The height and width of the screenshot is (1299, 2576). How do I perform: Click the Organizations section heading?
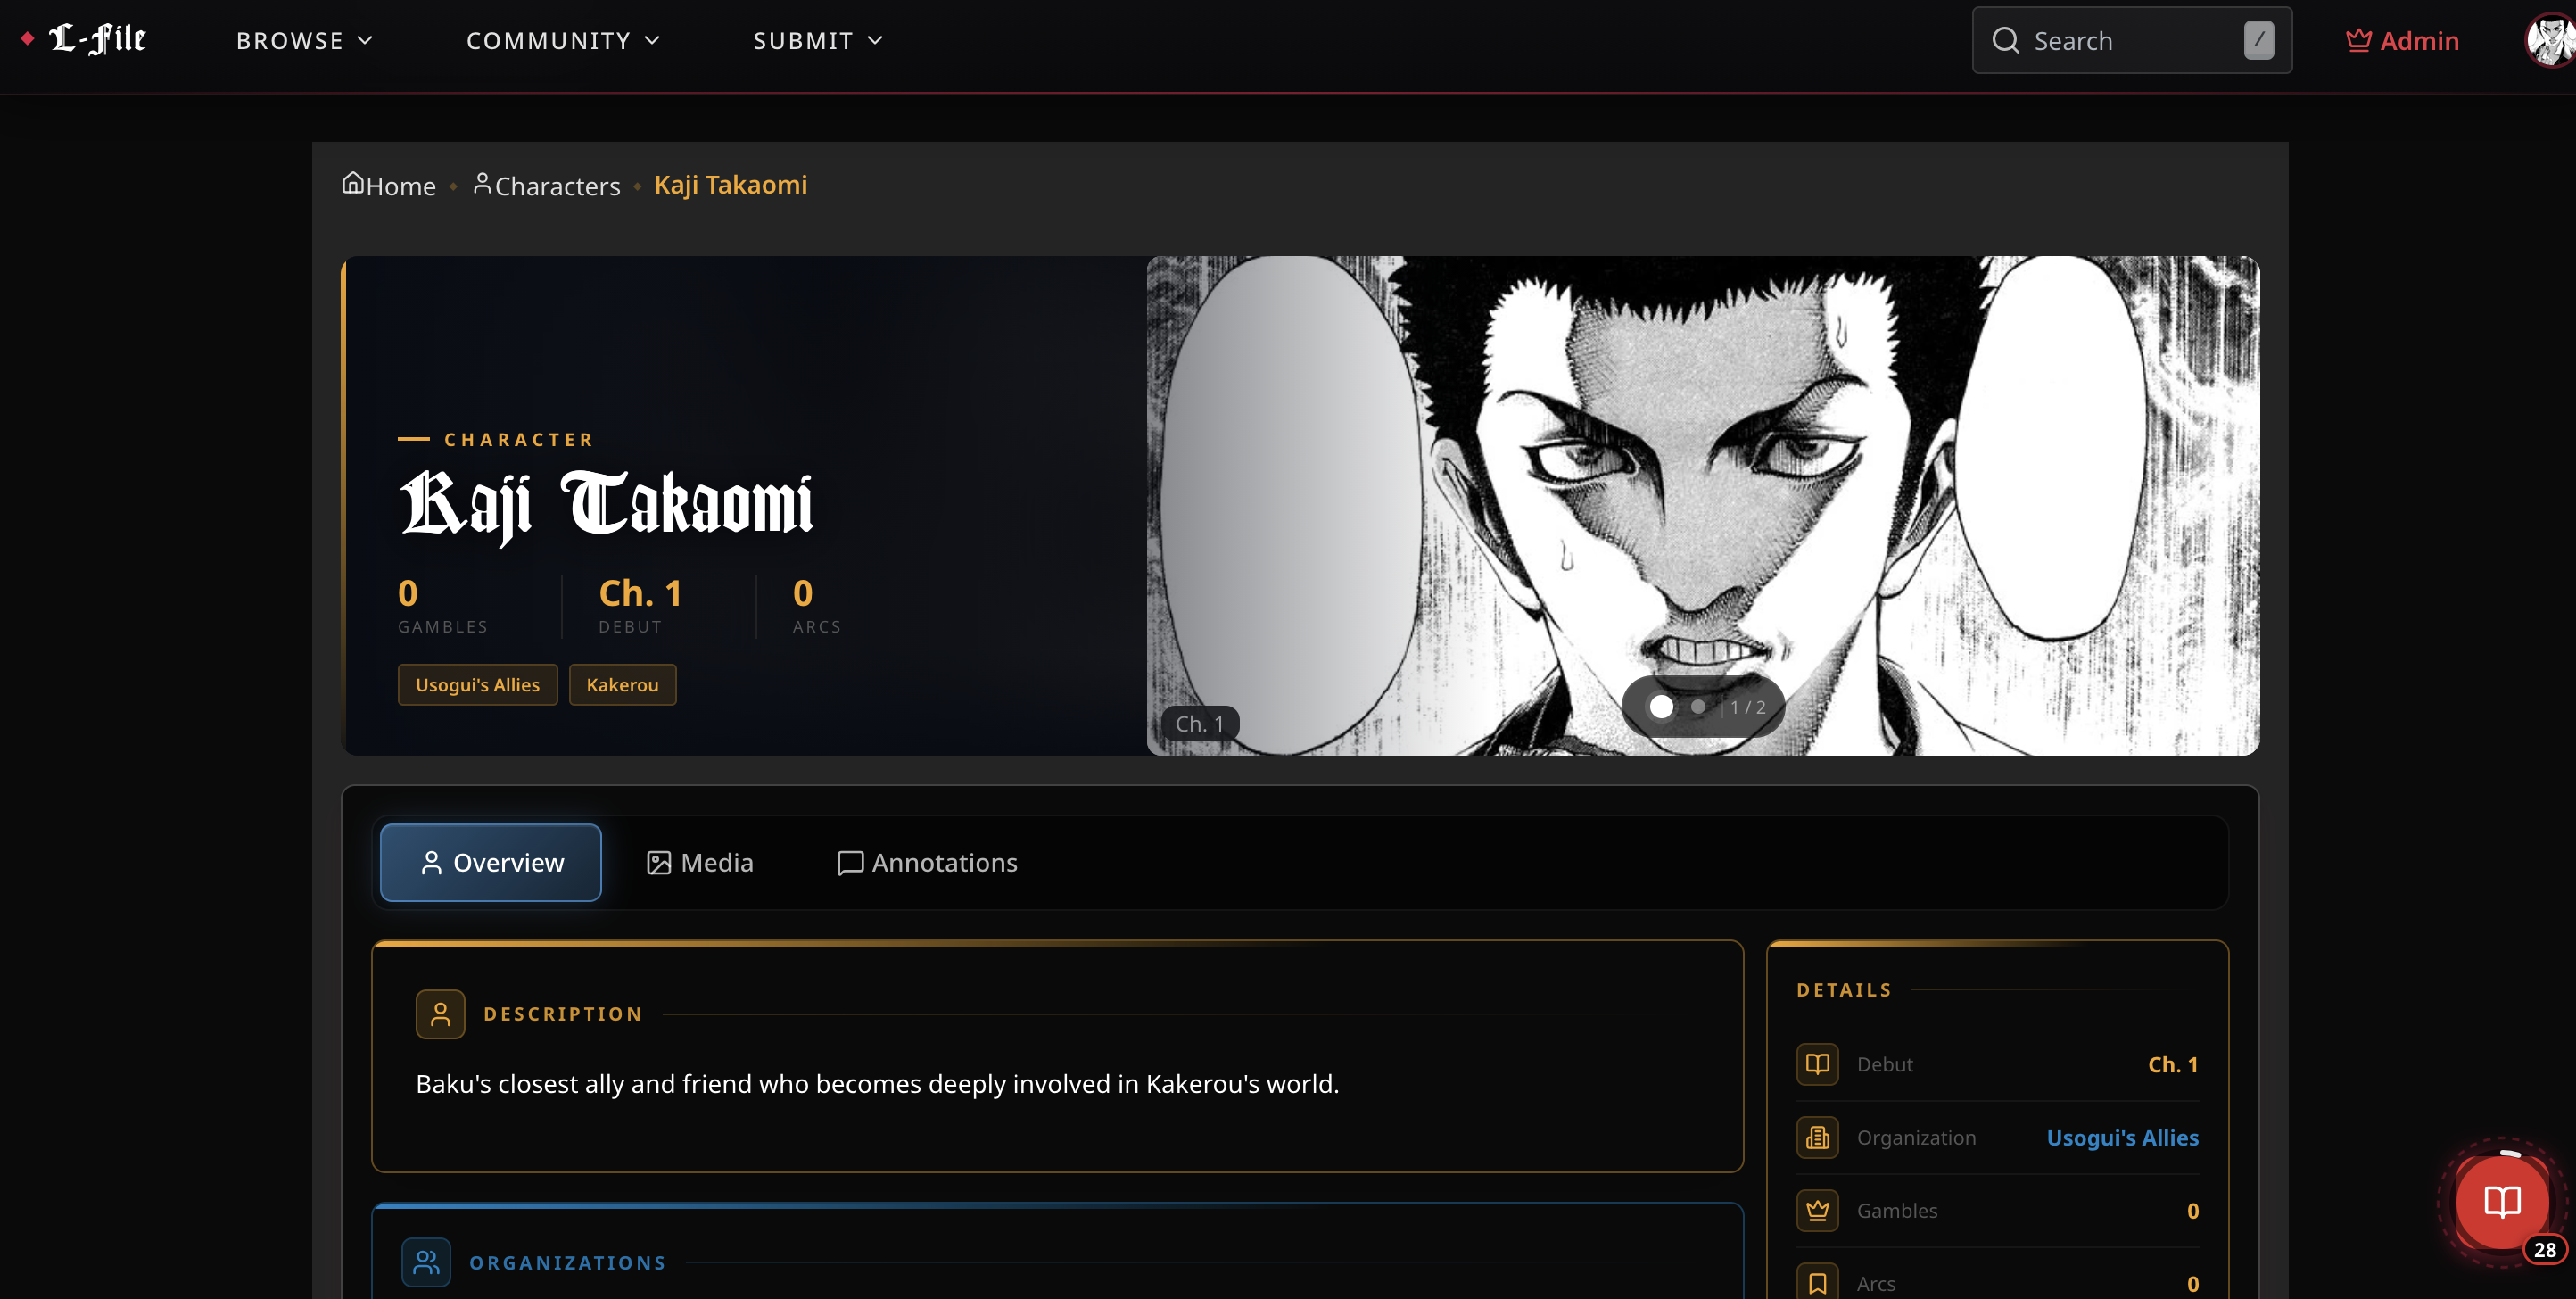click(568, 1263)
